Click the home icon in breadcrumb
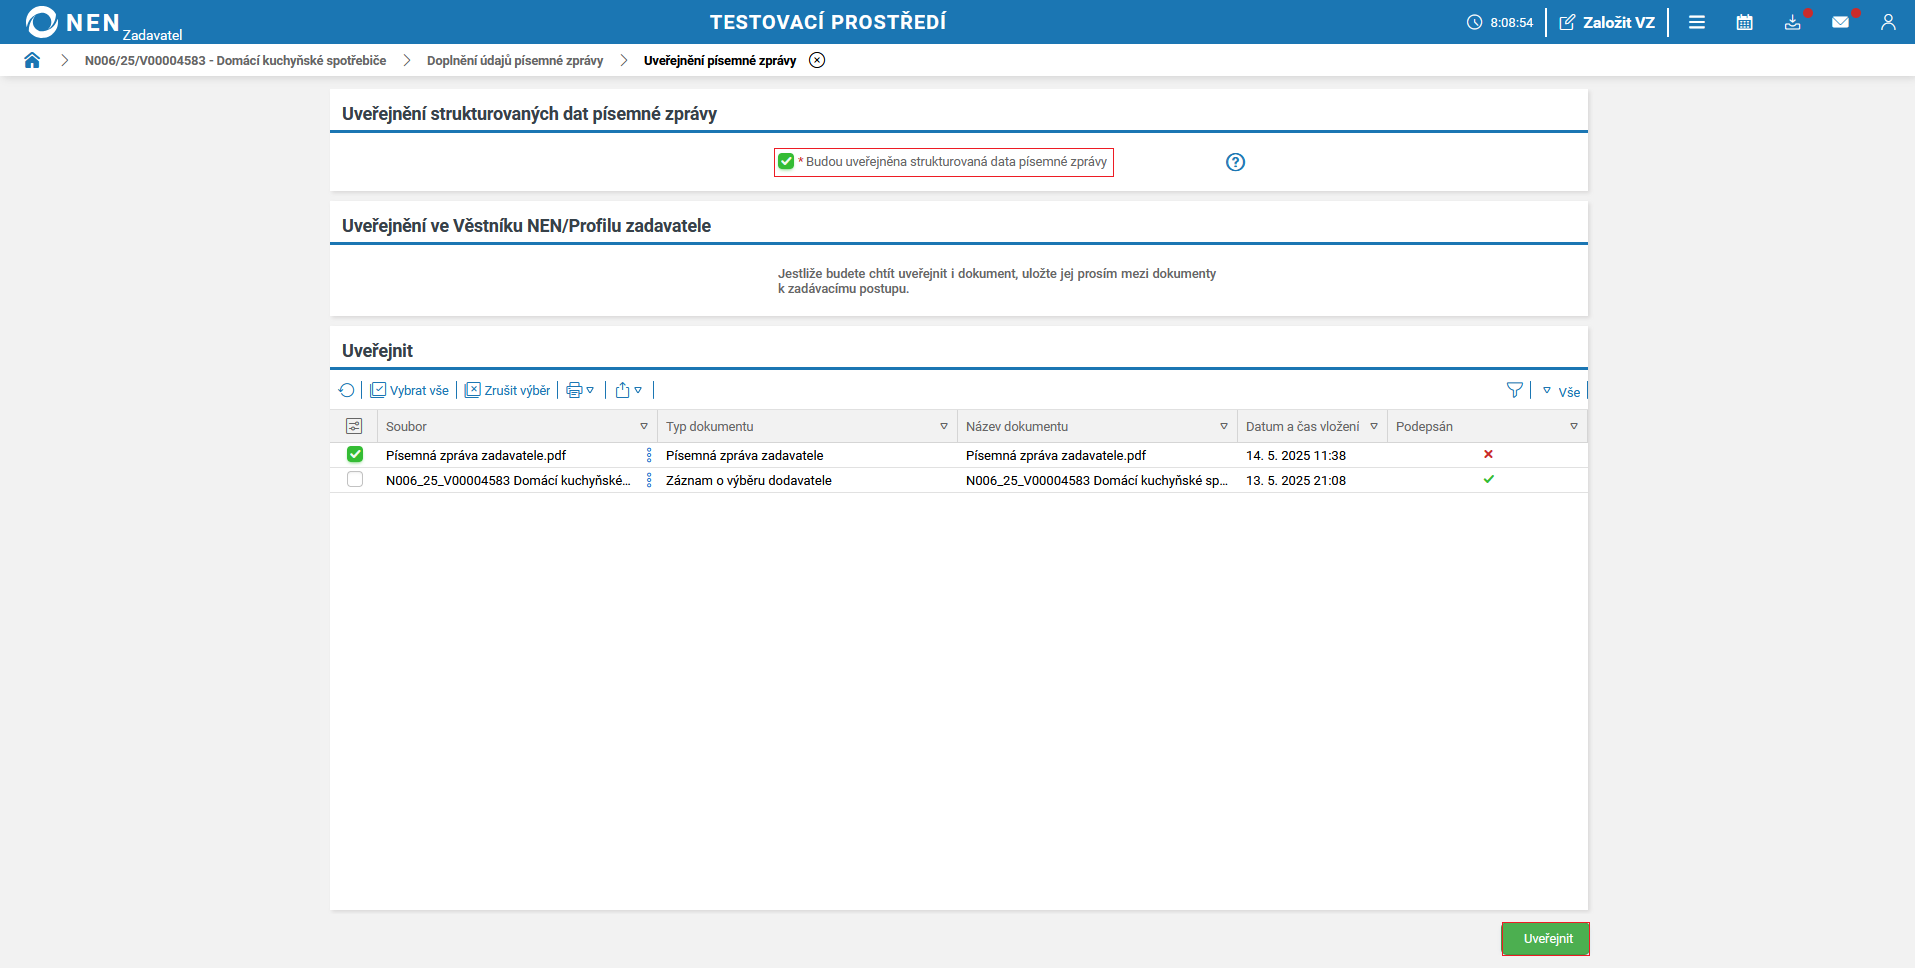 [x=32, y=61]
